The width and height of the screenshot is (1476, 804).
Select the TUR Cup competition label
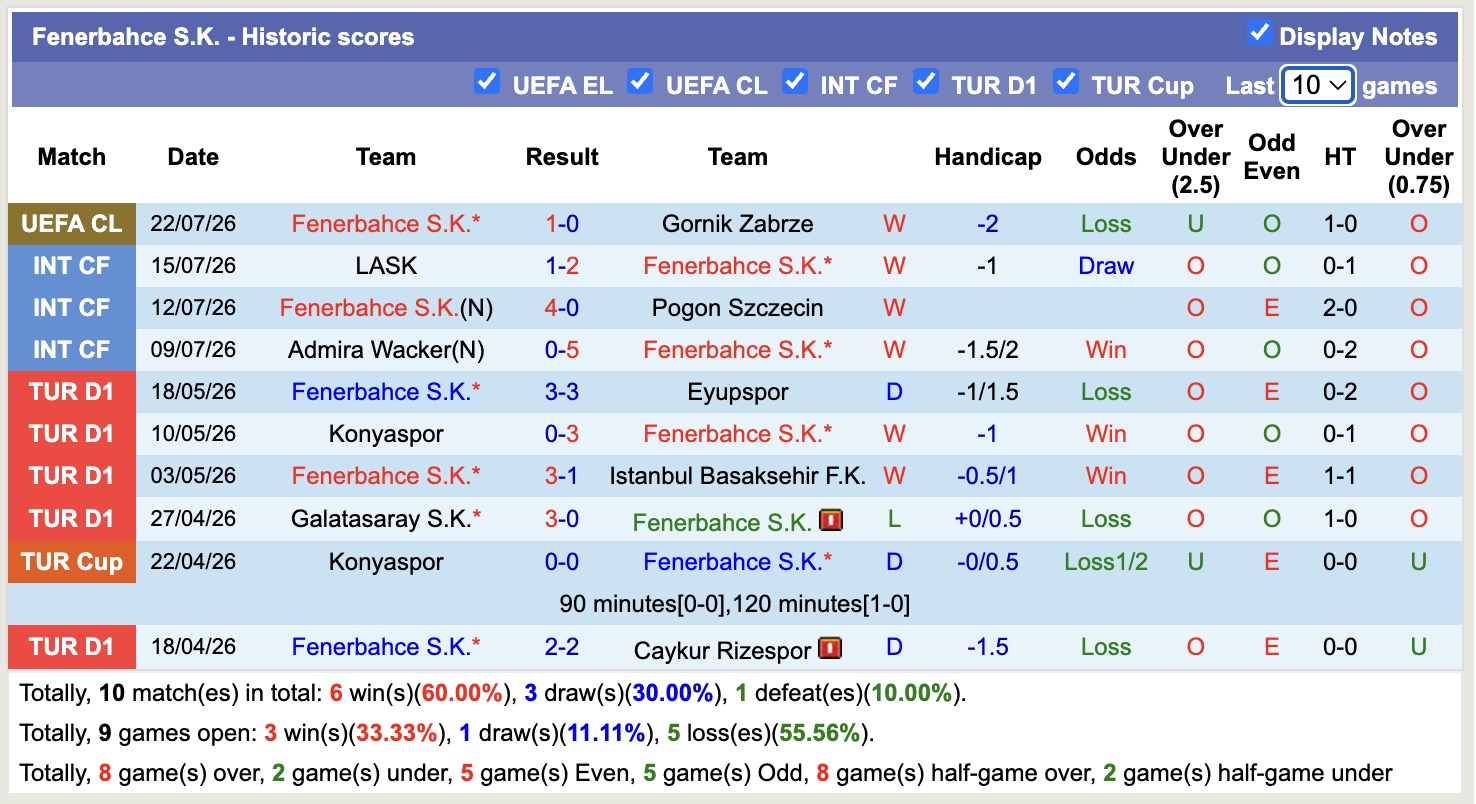pos(72,562)
